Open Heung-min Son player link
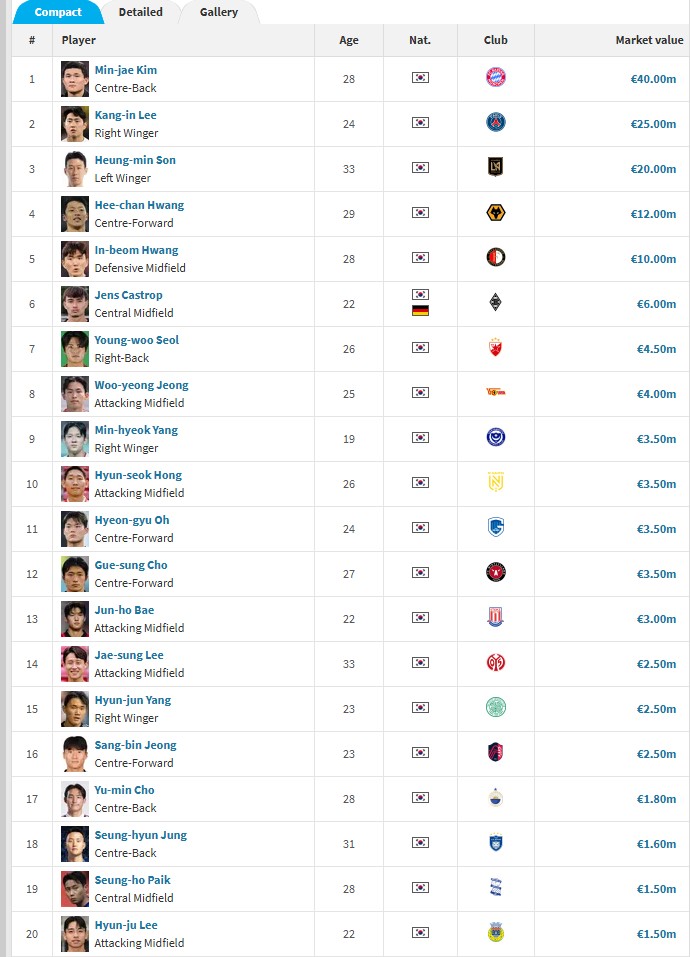 pyautogui.click(x=135, y=160)
